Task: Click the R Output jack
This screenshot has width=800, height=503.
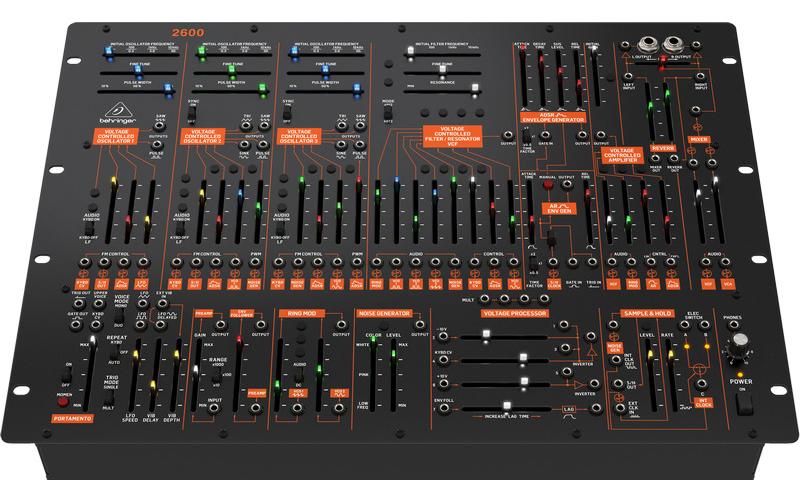Action: click(x=673, y=44)
